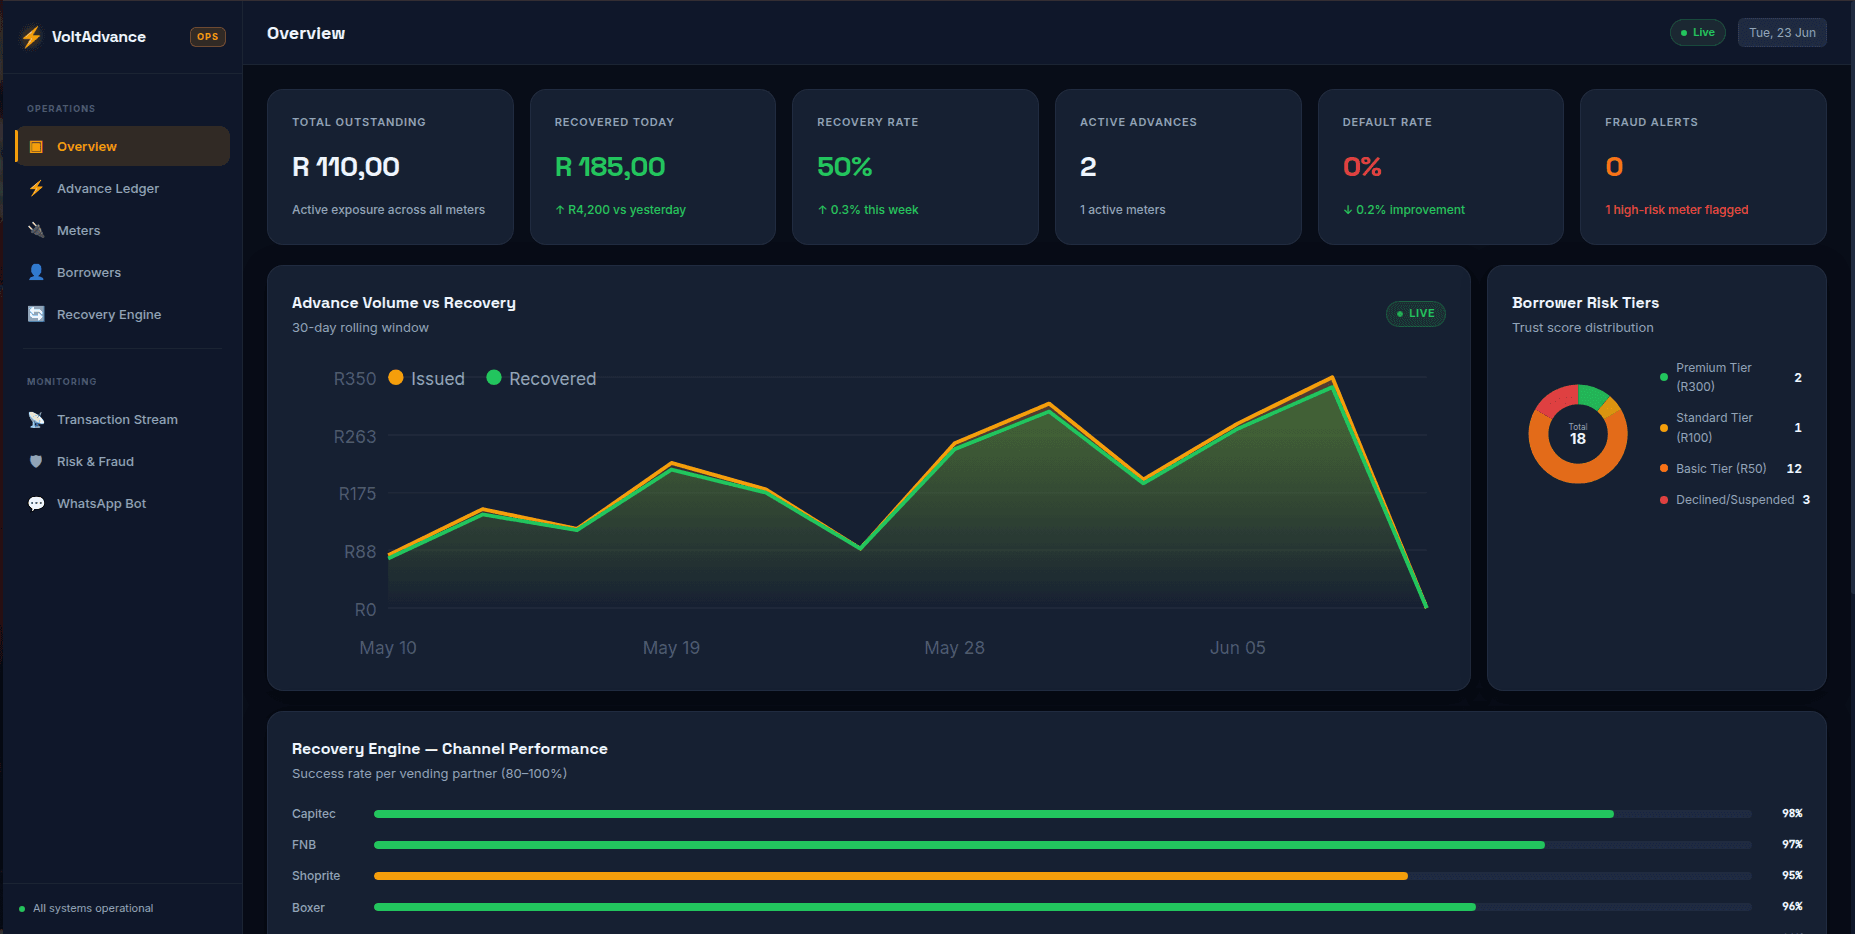Click the Shoprite orange success rate bar
The image size is (1855, 934).
(891, 876)
